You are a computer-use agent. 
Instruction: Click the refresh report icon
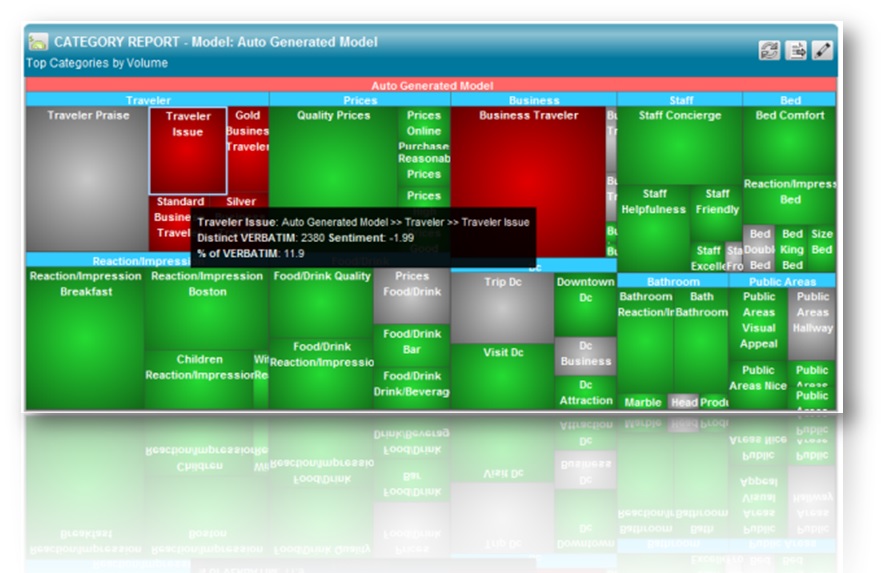coord(770,50)
